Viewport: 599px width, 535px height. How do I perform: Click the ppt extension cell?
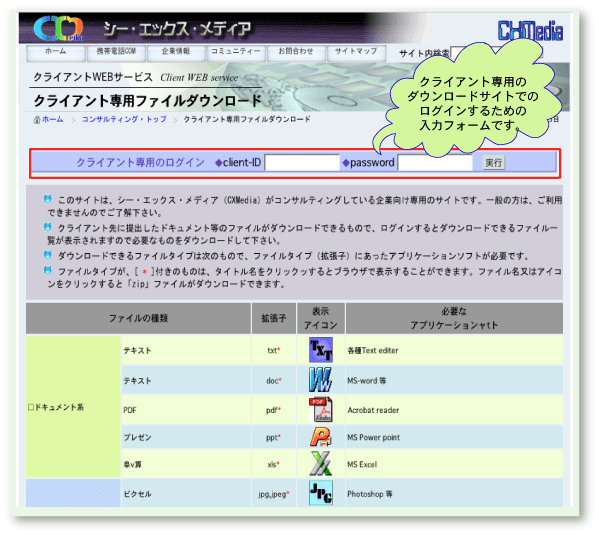pyautogui.click(x=274, y=438)
